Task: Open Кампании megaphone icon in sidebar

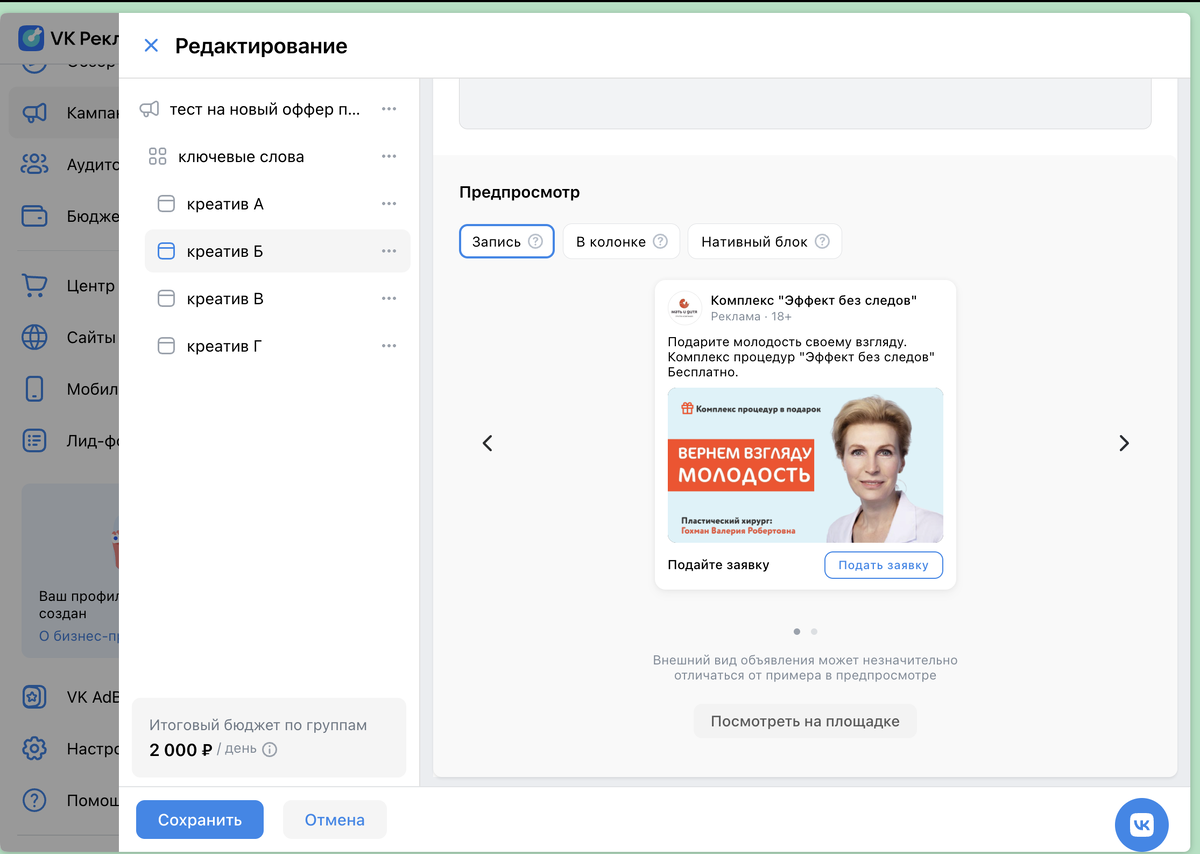Action: pyautogui.click(x=34, y=113)
